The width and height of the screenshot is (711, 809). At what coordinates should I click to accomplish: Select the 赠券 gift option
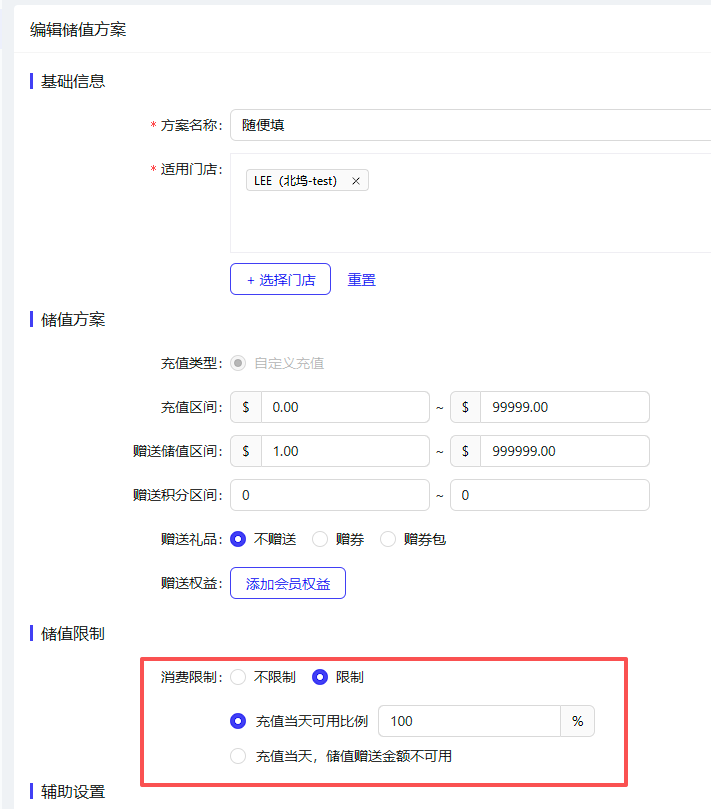click(321, 539)
